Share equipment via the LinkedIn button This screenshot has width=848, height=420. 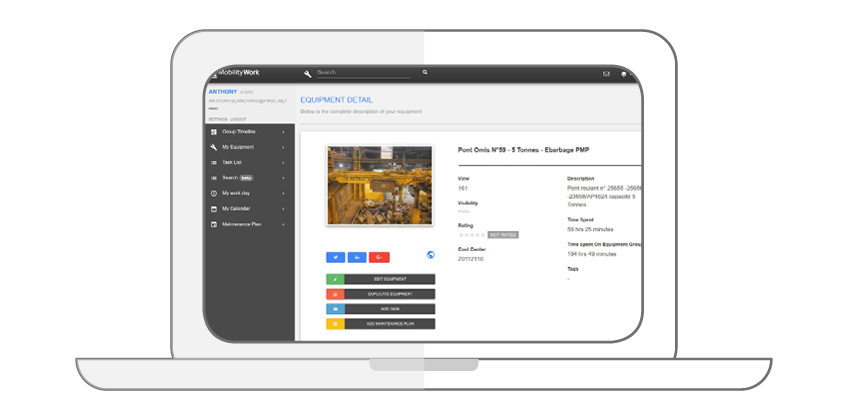pos(358,257)
